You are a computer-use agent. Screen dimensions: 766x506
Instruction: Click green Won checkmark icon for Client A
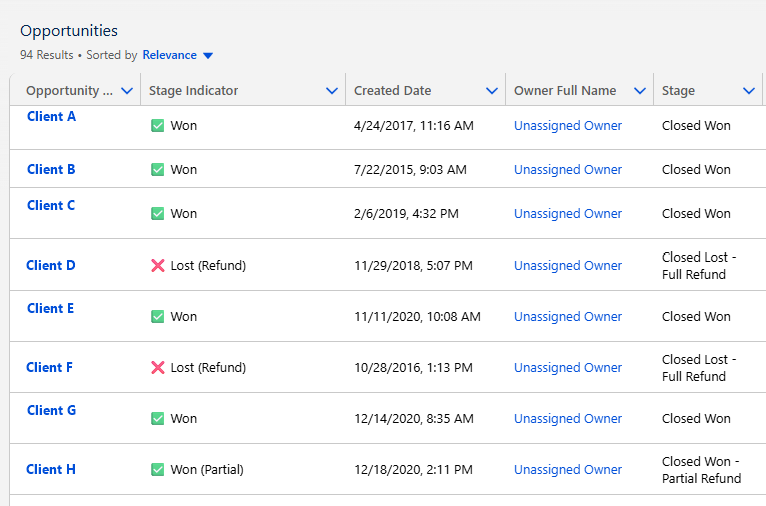157,126
